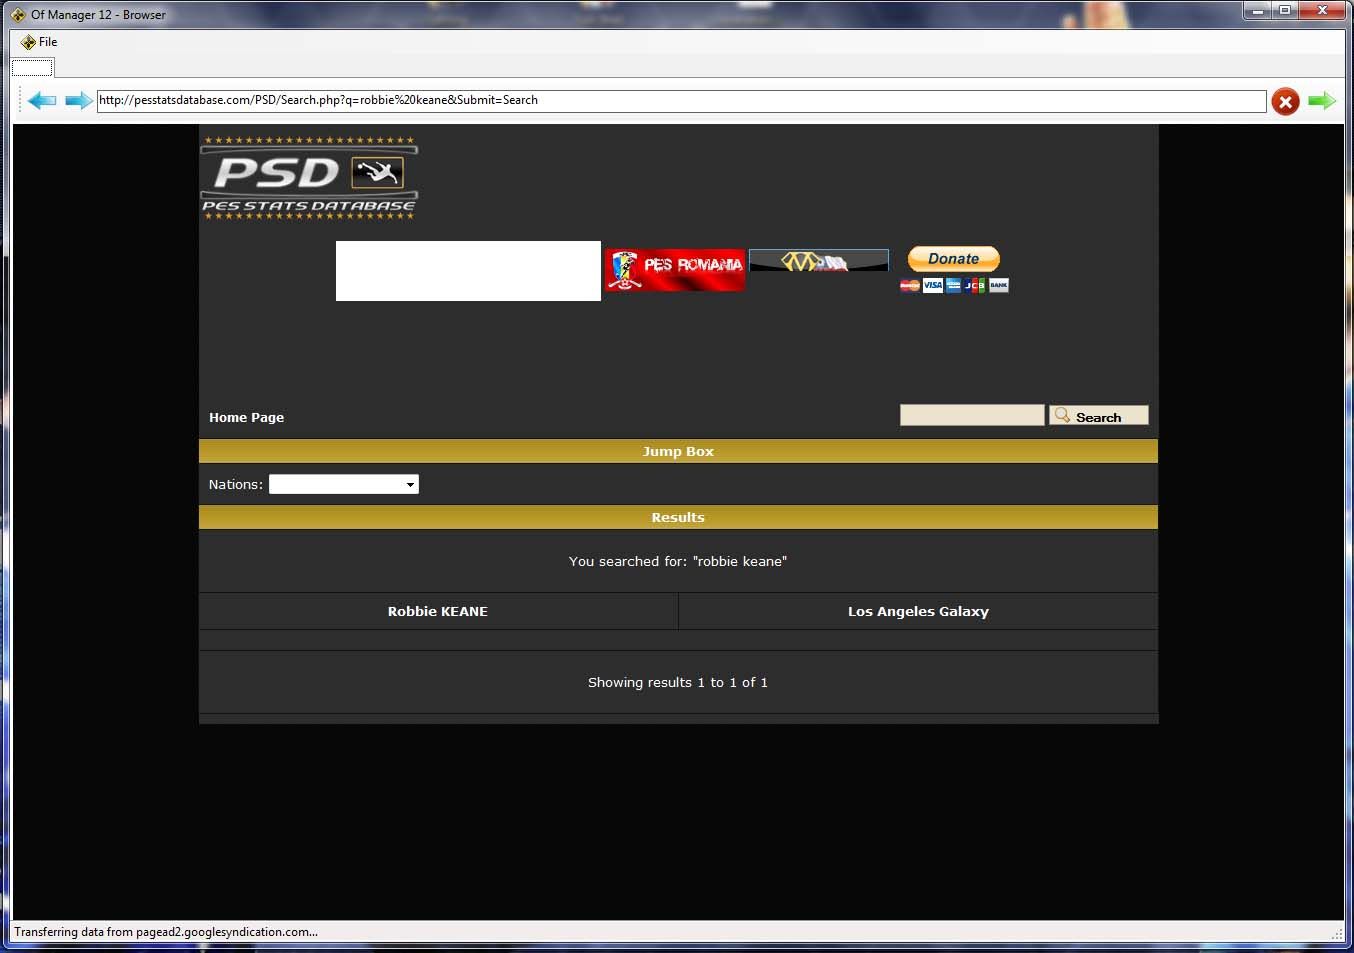
Task: Click the Of Manager 12 title bar icon
Action: click(x=18, y=15)
